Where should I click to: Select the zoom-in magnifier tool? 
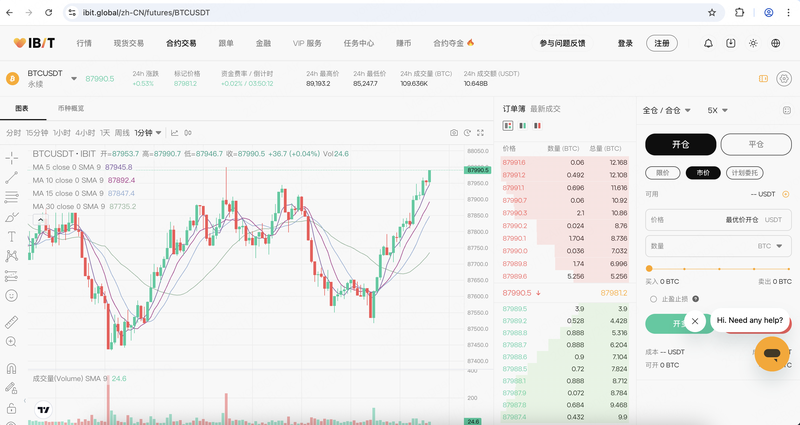[x=11, y=342]
